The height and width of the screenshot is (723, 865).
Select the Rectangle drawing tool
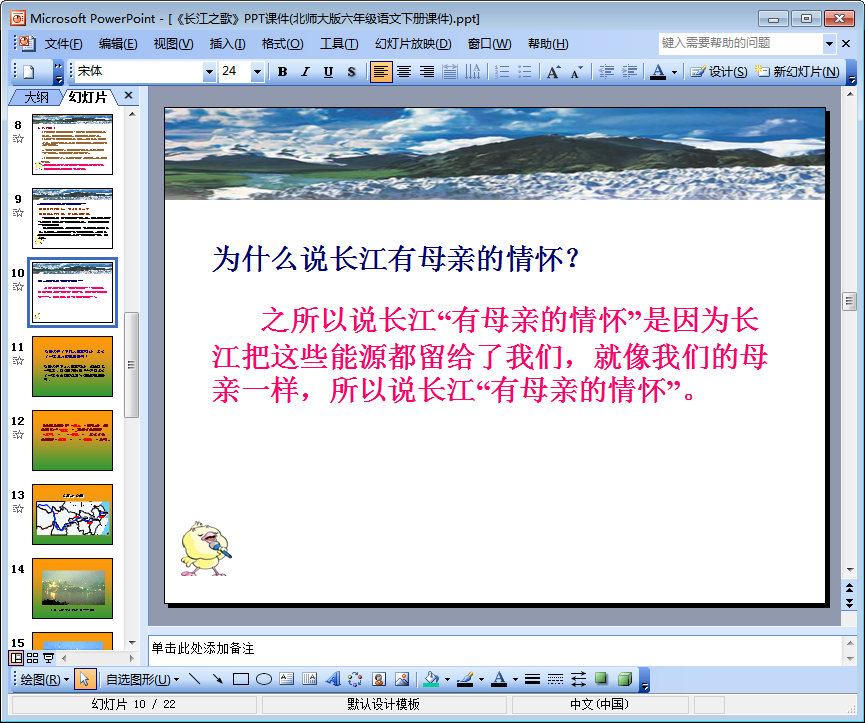pyautogui.click(x=241, y=679)
